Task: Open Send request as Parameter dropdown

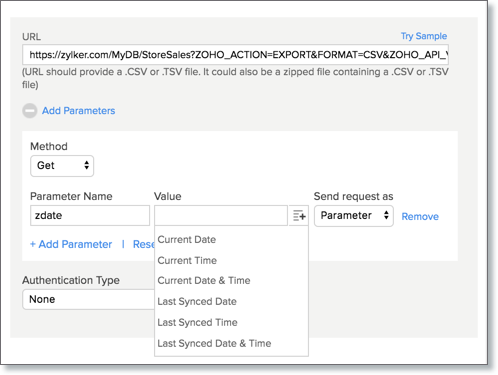Action: (x=354, y=216)
